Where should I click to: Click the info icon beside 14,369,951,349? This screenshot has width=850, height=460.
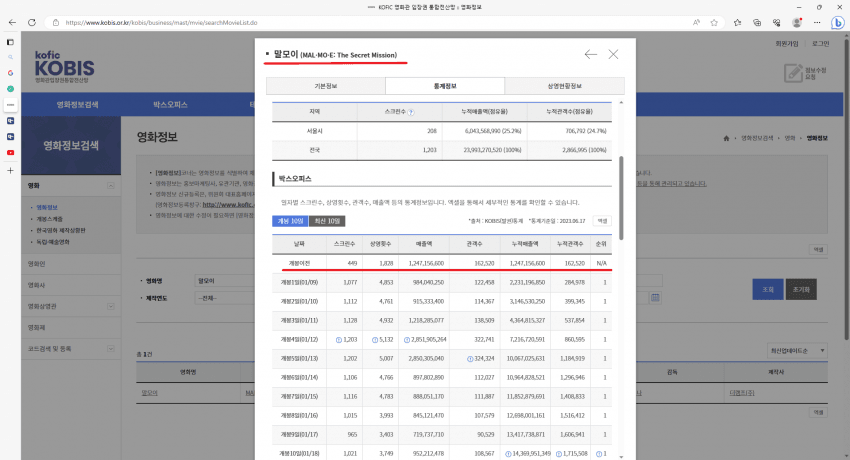click(x=508, y=453)
